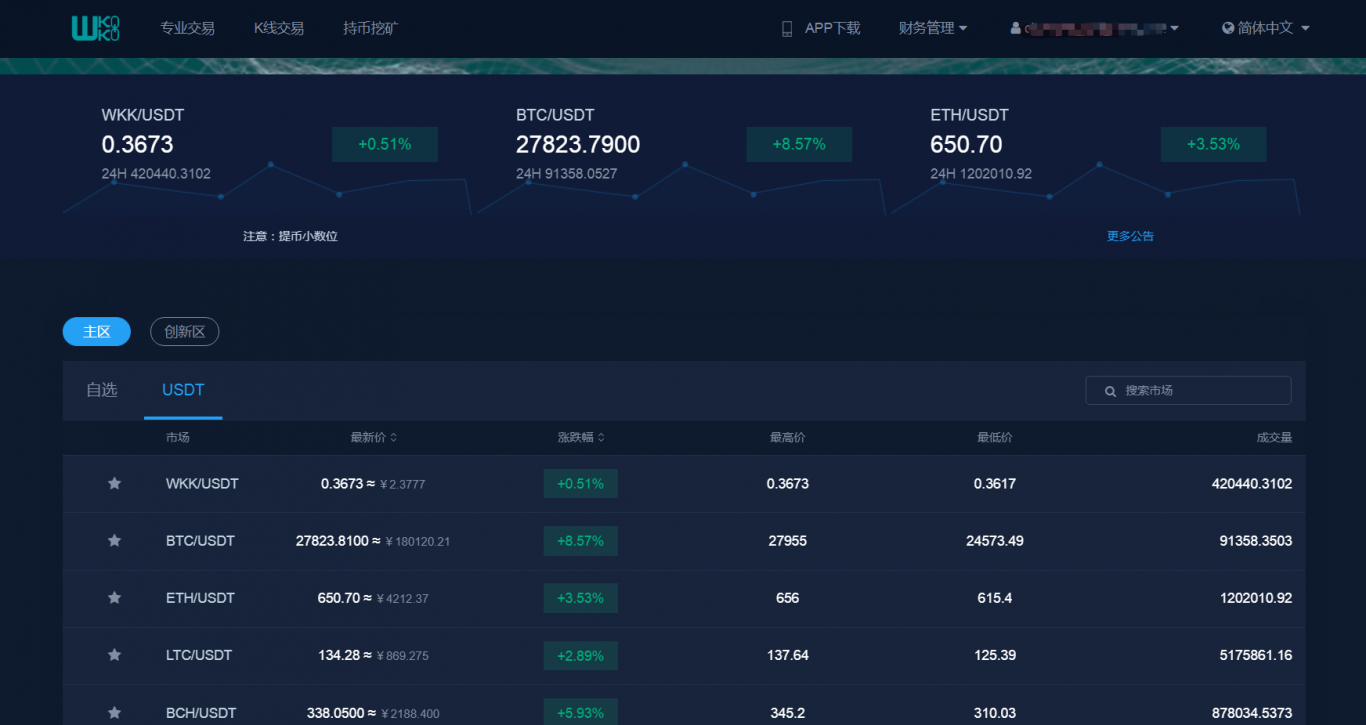Open 专业交易 in the top menu
1366x725 pixels.
point(187,28)
